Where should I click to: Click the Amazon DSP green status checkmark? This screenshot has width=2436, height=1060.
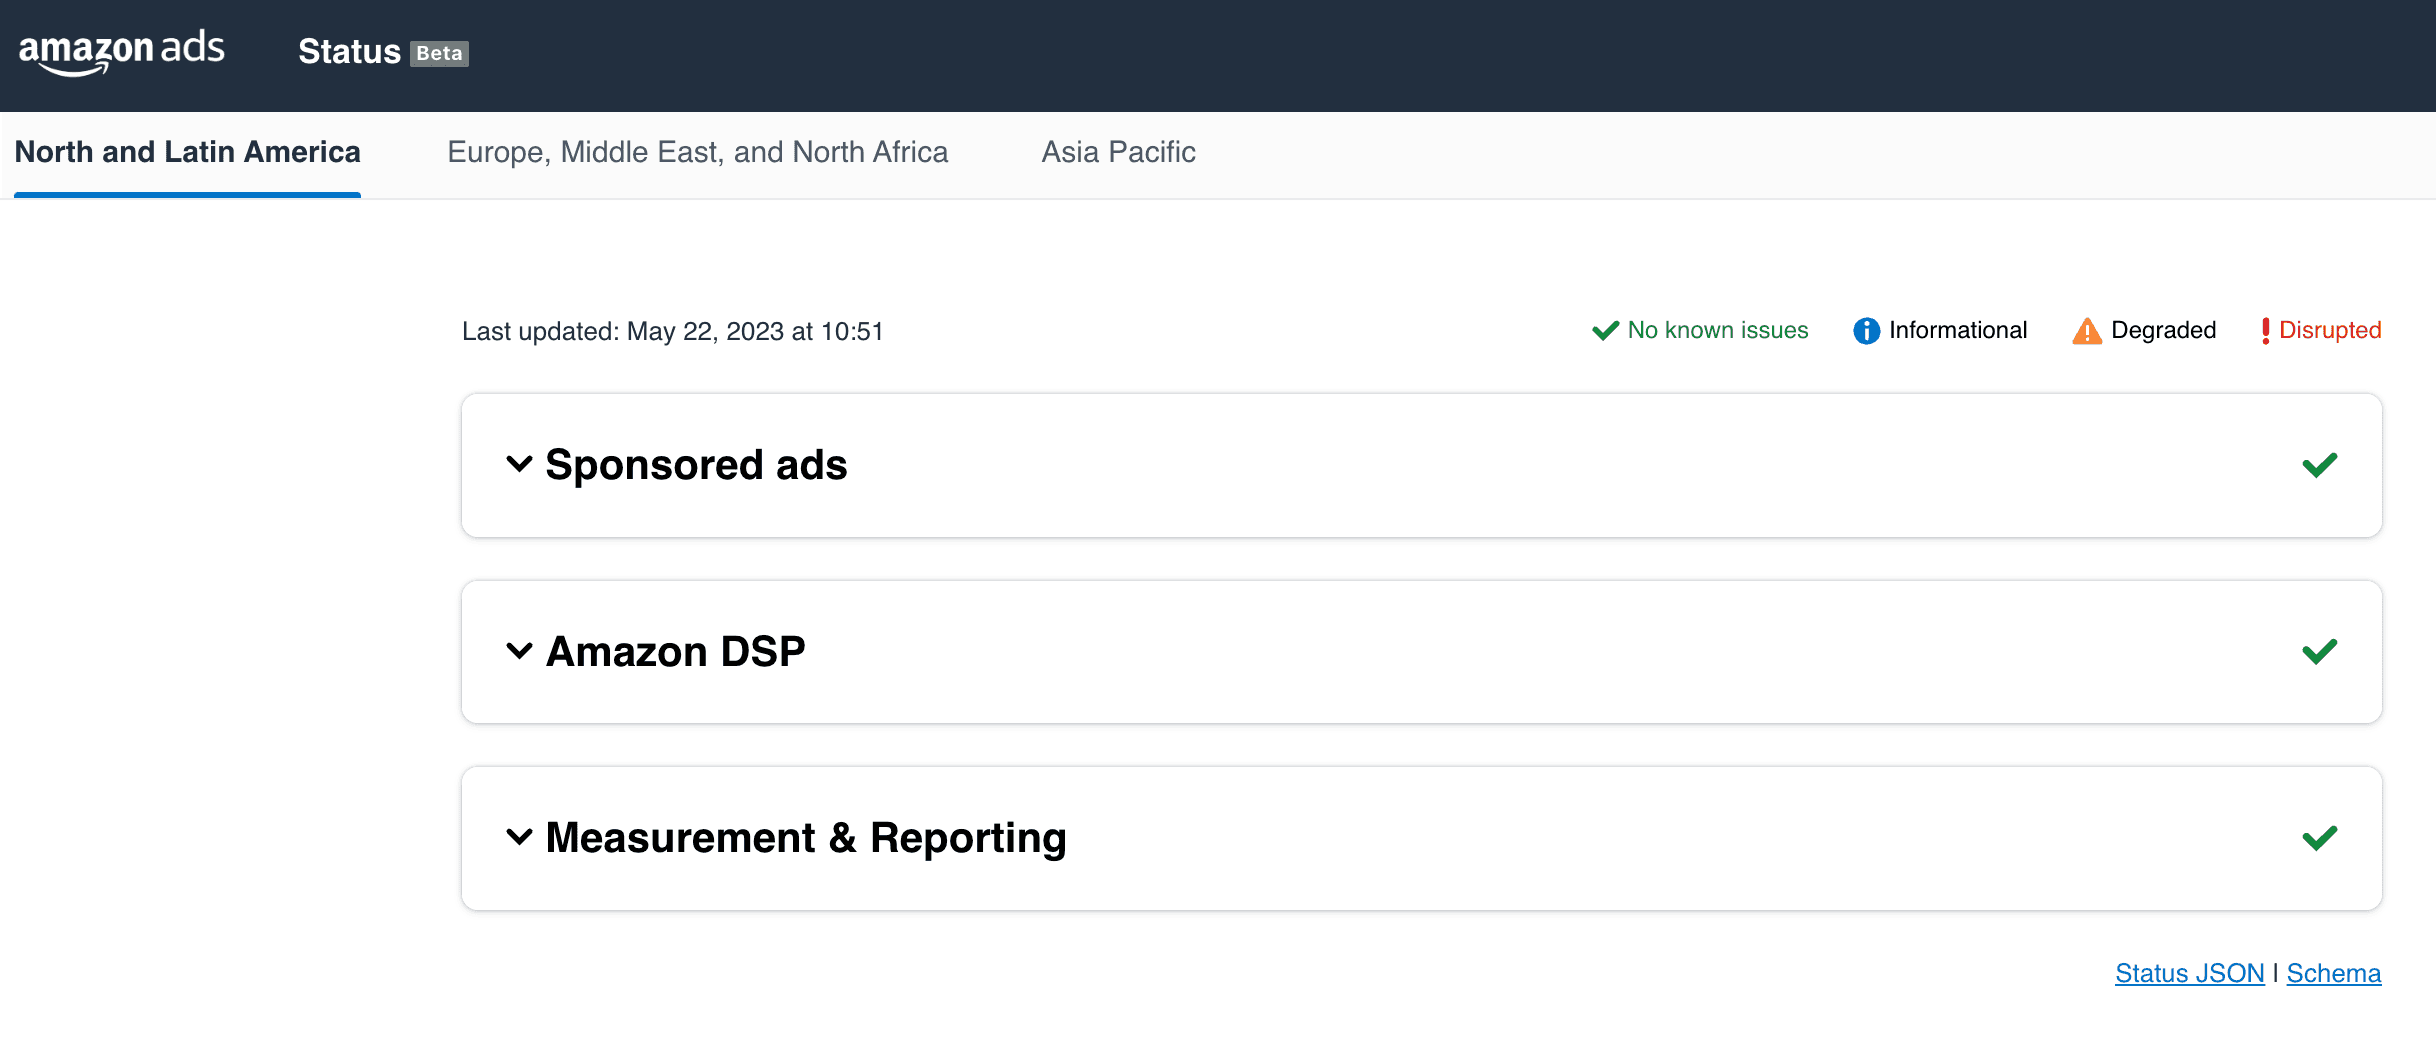pyautogui.click(x=2319, y=652)
